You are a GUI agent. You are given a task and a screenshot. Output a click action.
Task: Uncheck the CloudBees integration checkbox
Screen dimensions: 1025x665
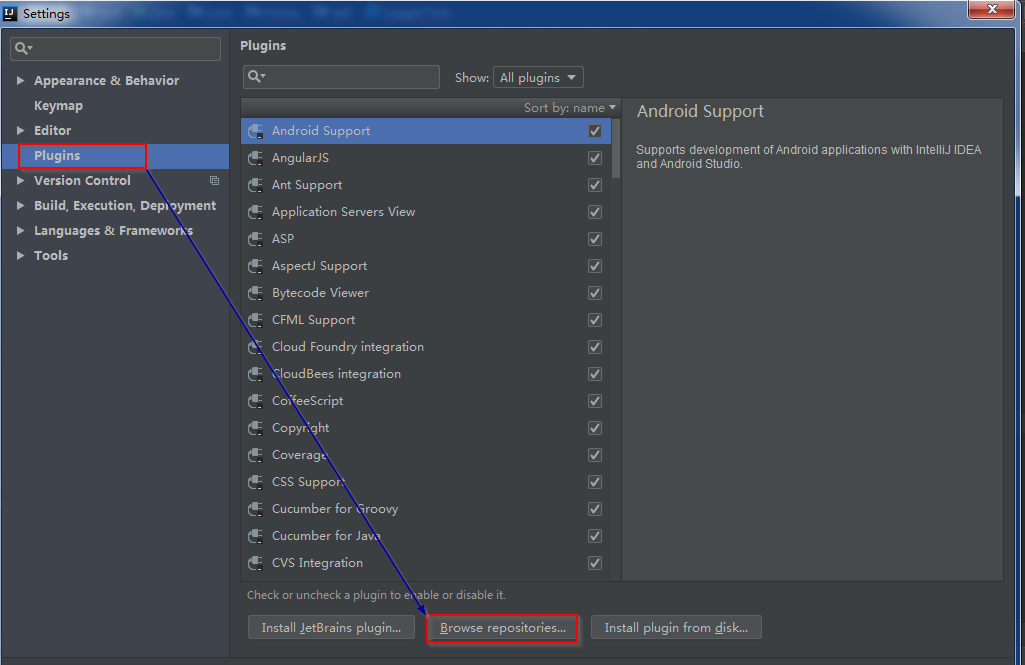tap(595, 374)
